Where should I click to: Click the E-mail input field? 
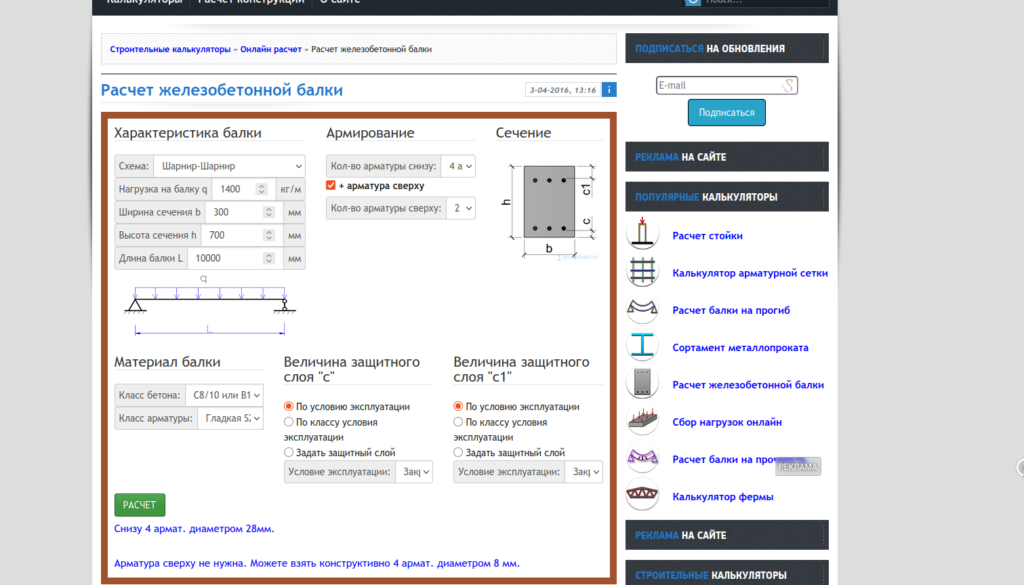(x=718, y=86)
